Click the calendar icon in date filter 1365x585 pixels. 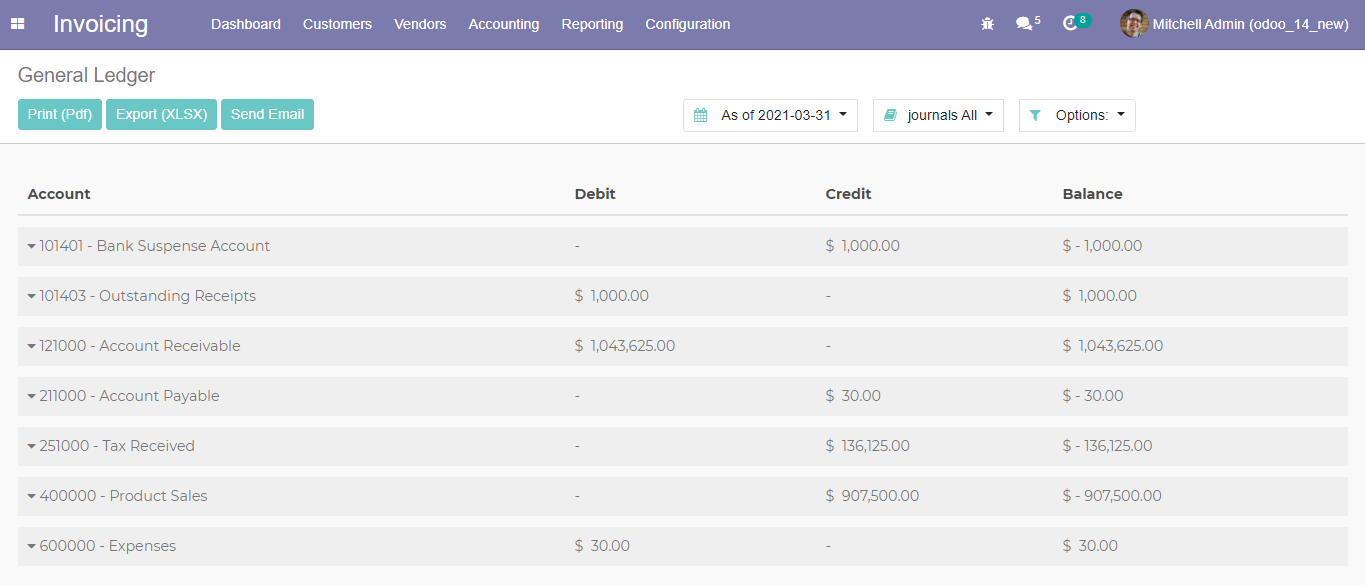(701, 116)
